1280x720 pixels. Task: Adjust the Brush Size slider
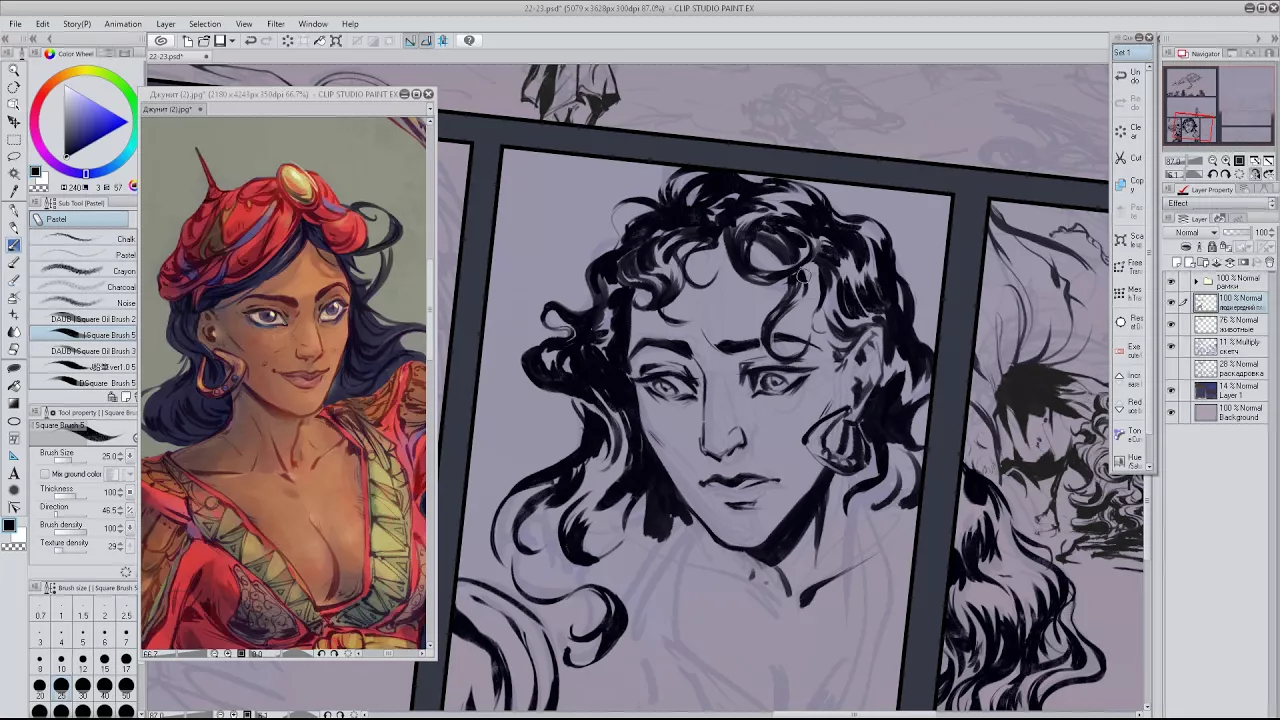click(70, 461)
